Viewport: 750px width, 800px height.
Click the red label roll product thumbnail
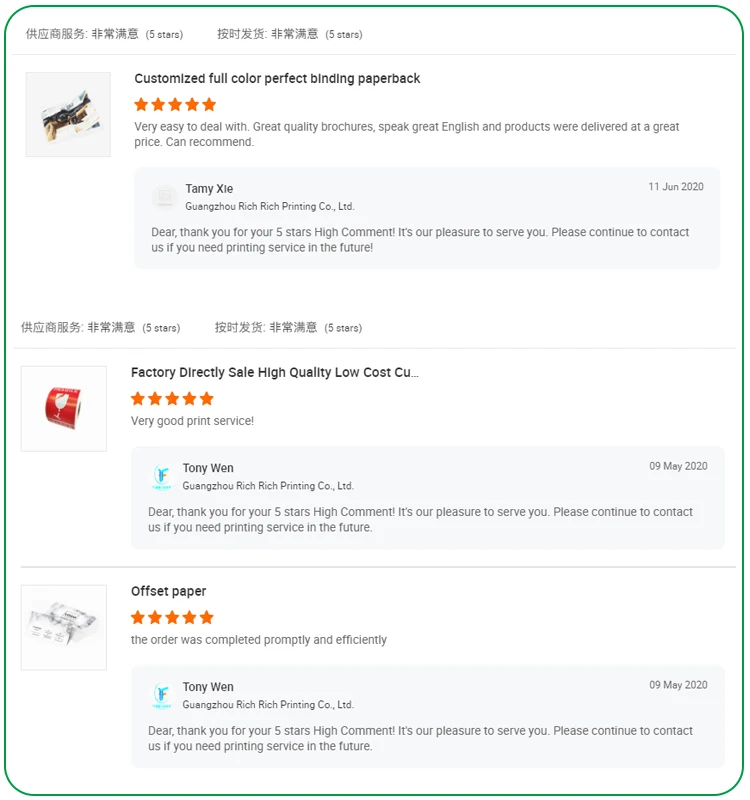[64, 410]
